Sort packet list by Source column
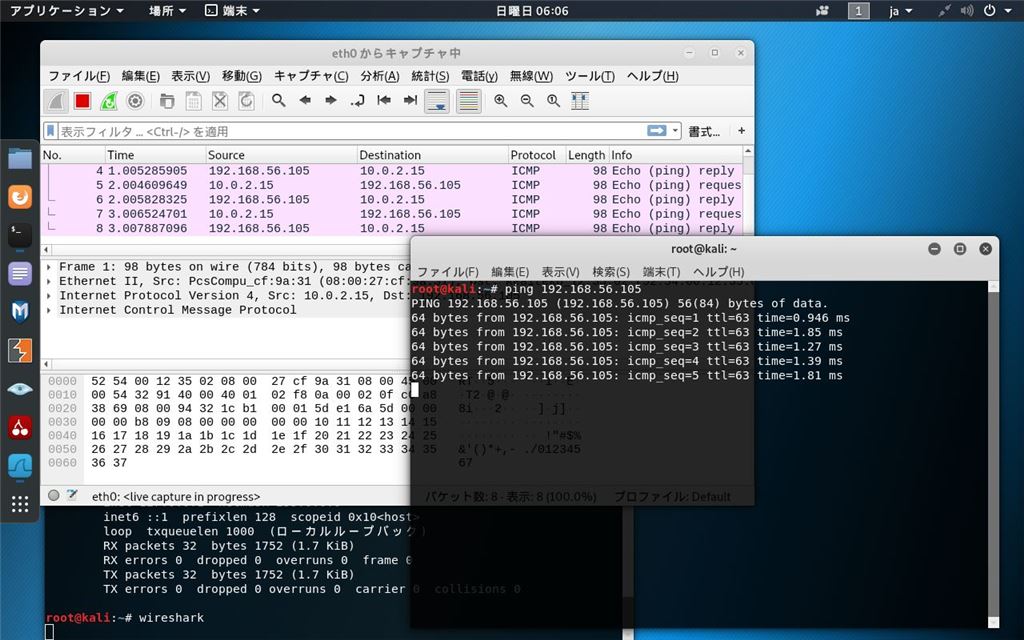Screen dimensions: 1024x640 click(281, 155)
